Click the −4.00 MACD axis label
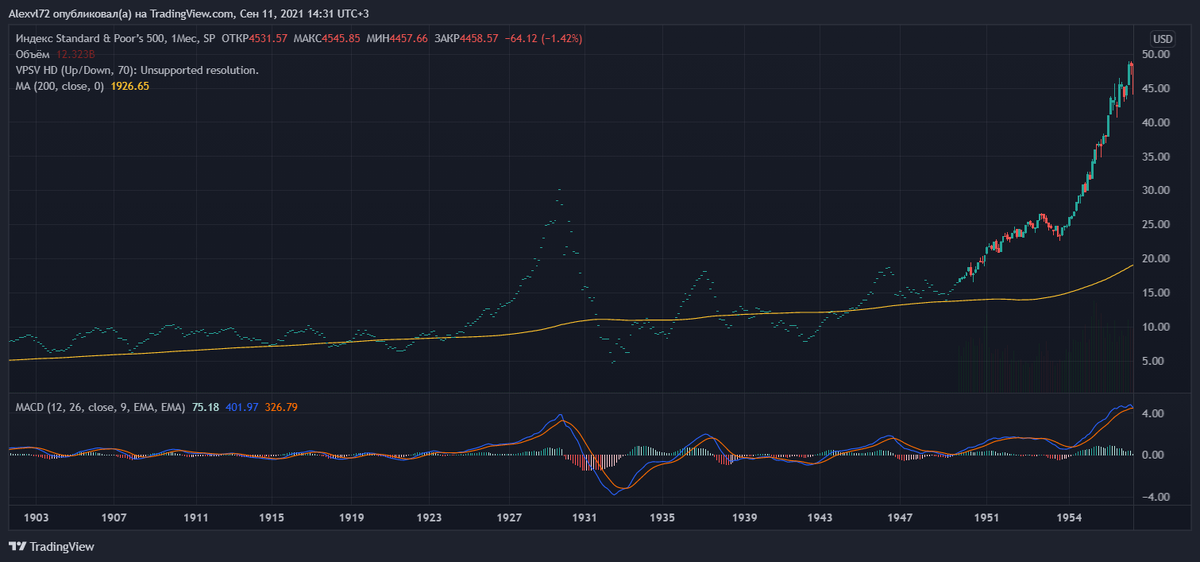 pos(1156,497)
